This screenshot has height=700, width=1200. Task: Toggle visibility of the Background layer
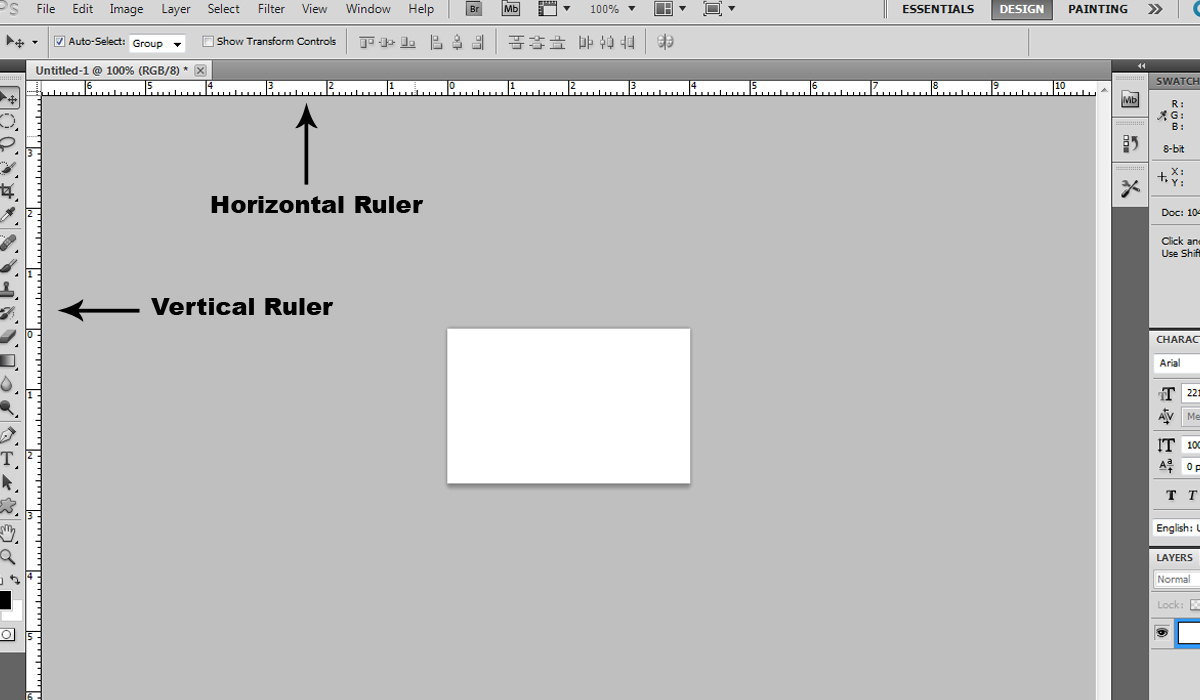click(x=1161, y=633)
